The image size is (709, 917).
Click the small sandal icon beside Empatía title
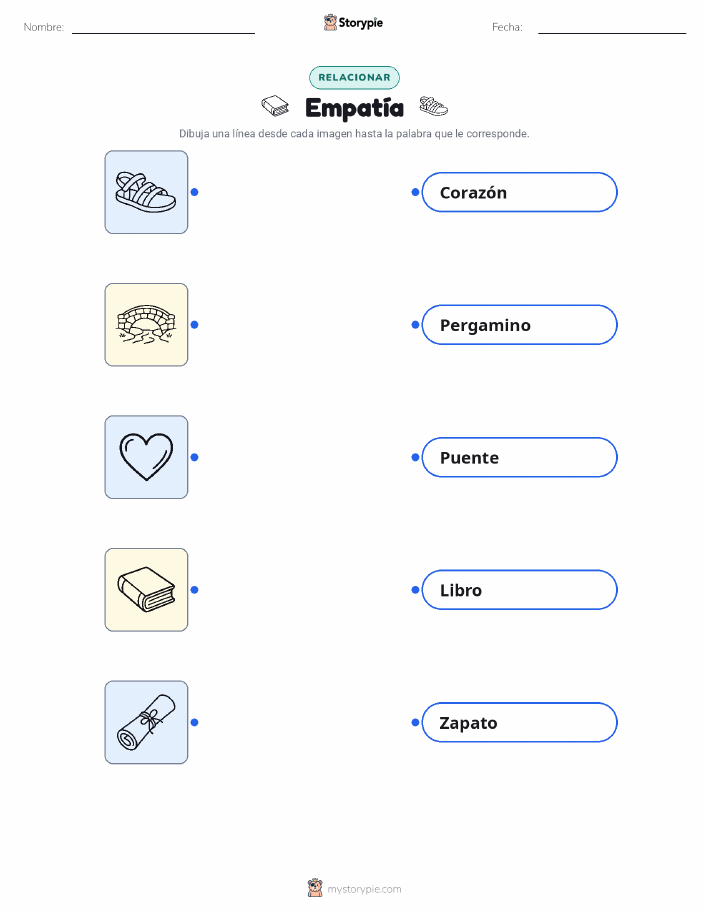tap(433, 106)
